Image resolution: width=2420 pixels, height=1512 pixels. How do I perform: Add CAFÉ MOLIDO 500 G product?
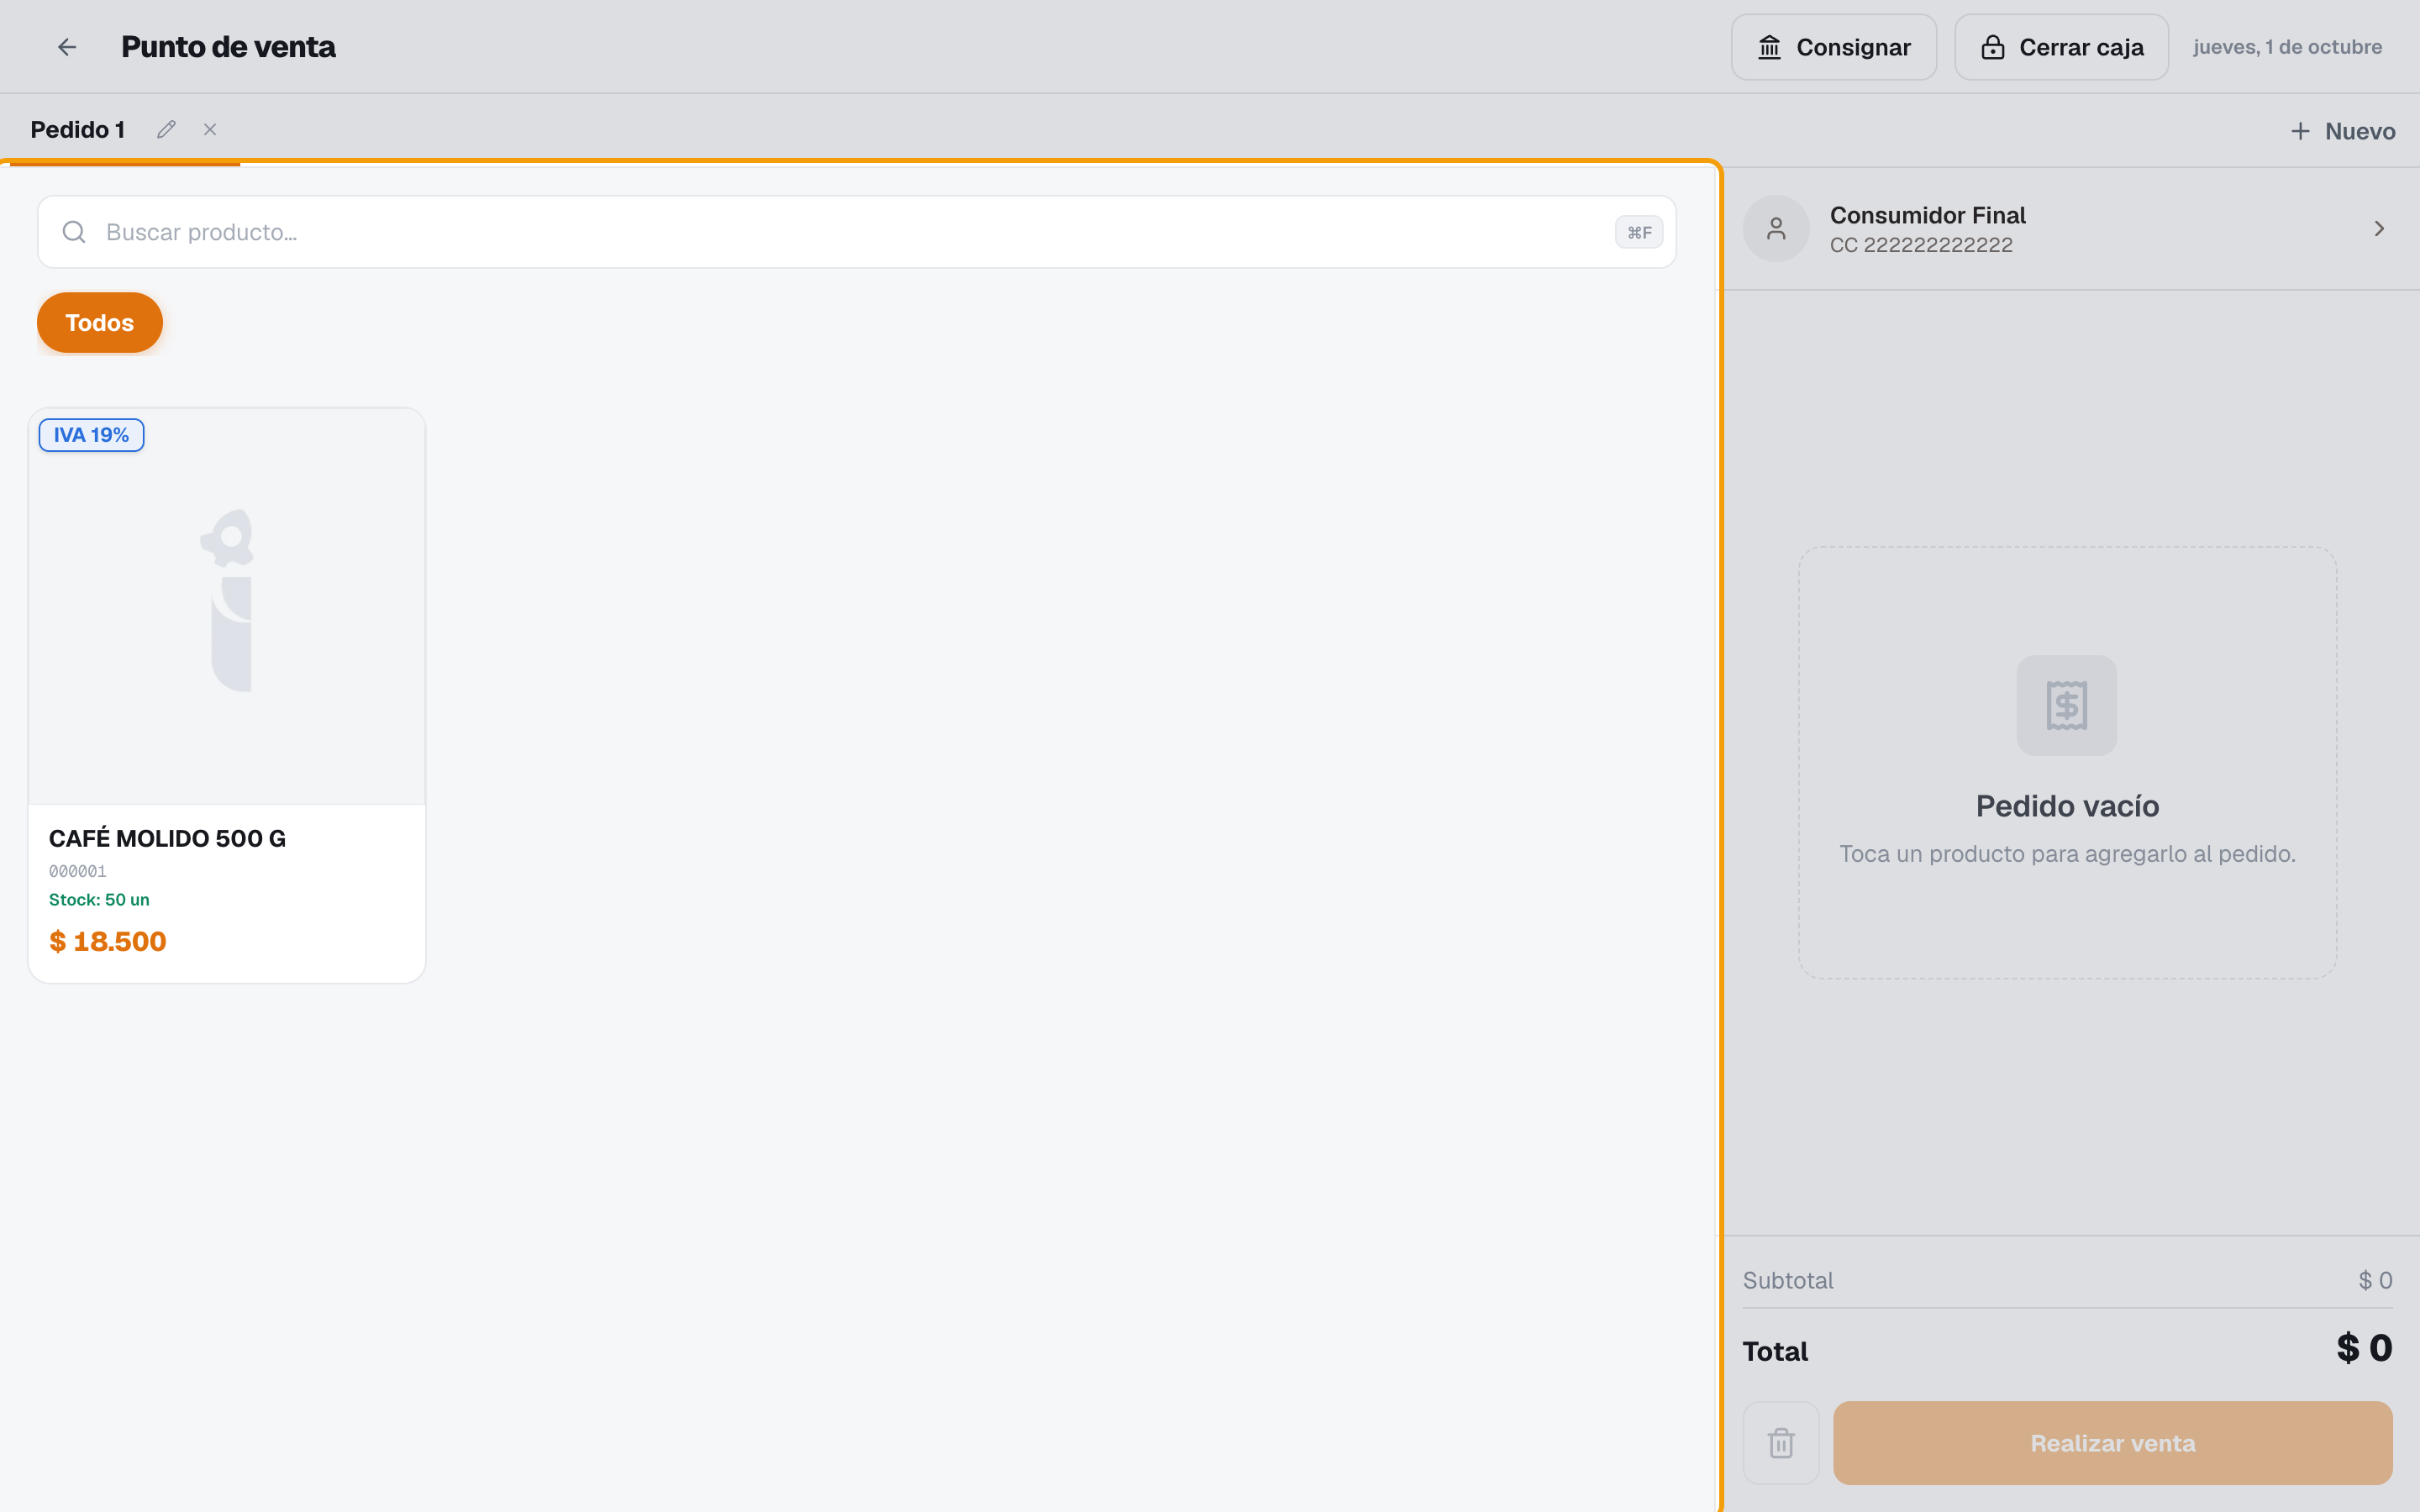pos(227,695)
